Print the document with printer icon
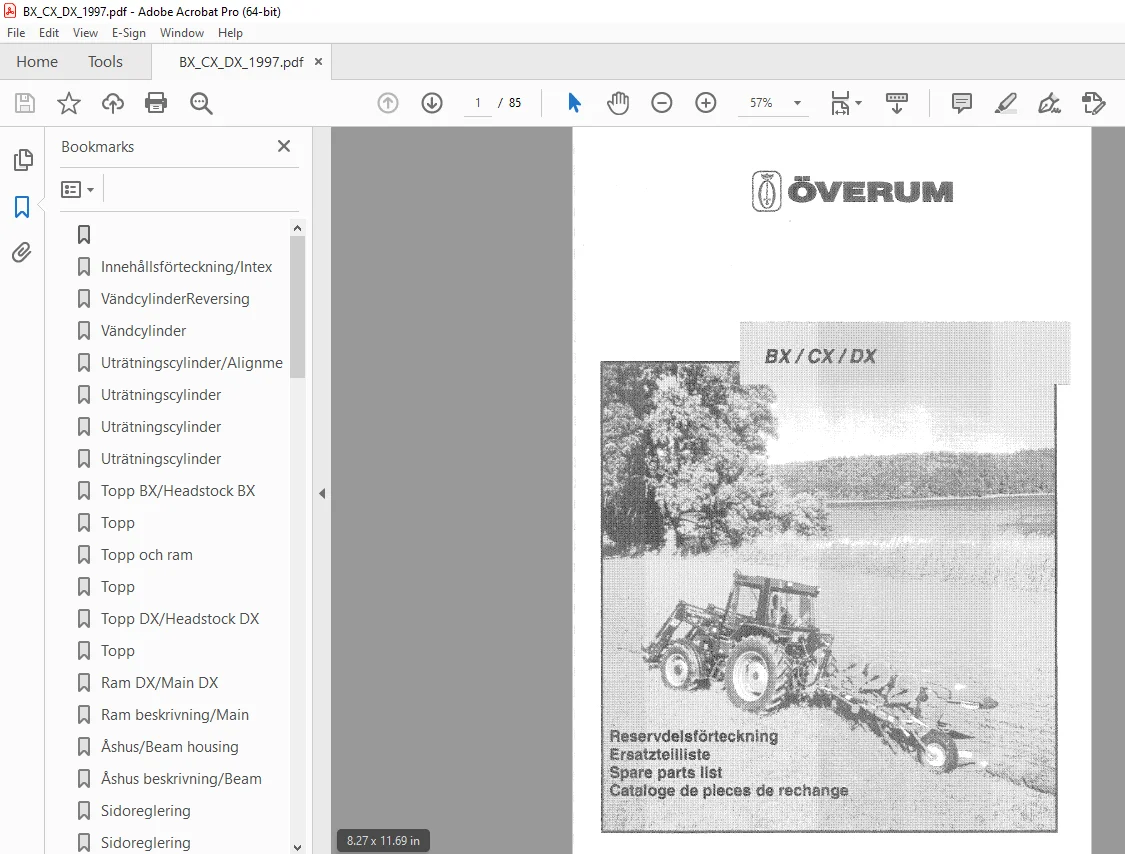 pyautogui.click(x=156, y=103)
